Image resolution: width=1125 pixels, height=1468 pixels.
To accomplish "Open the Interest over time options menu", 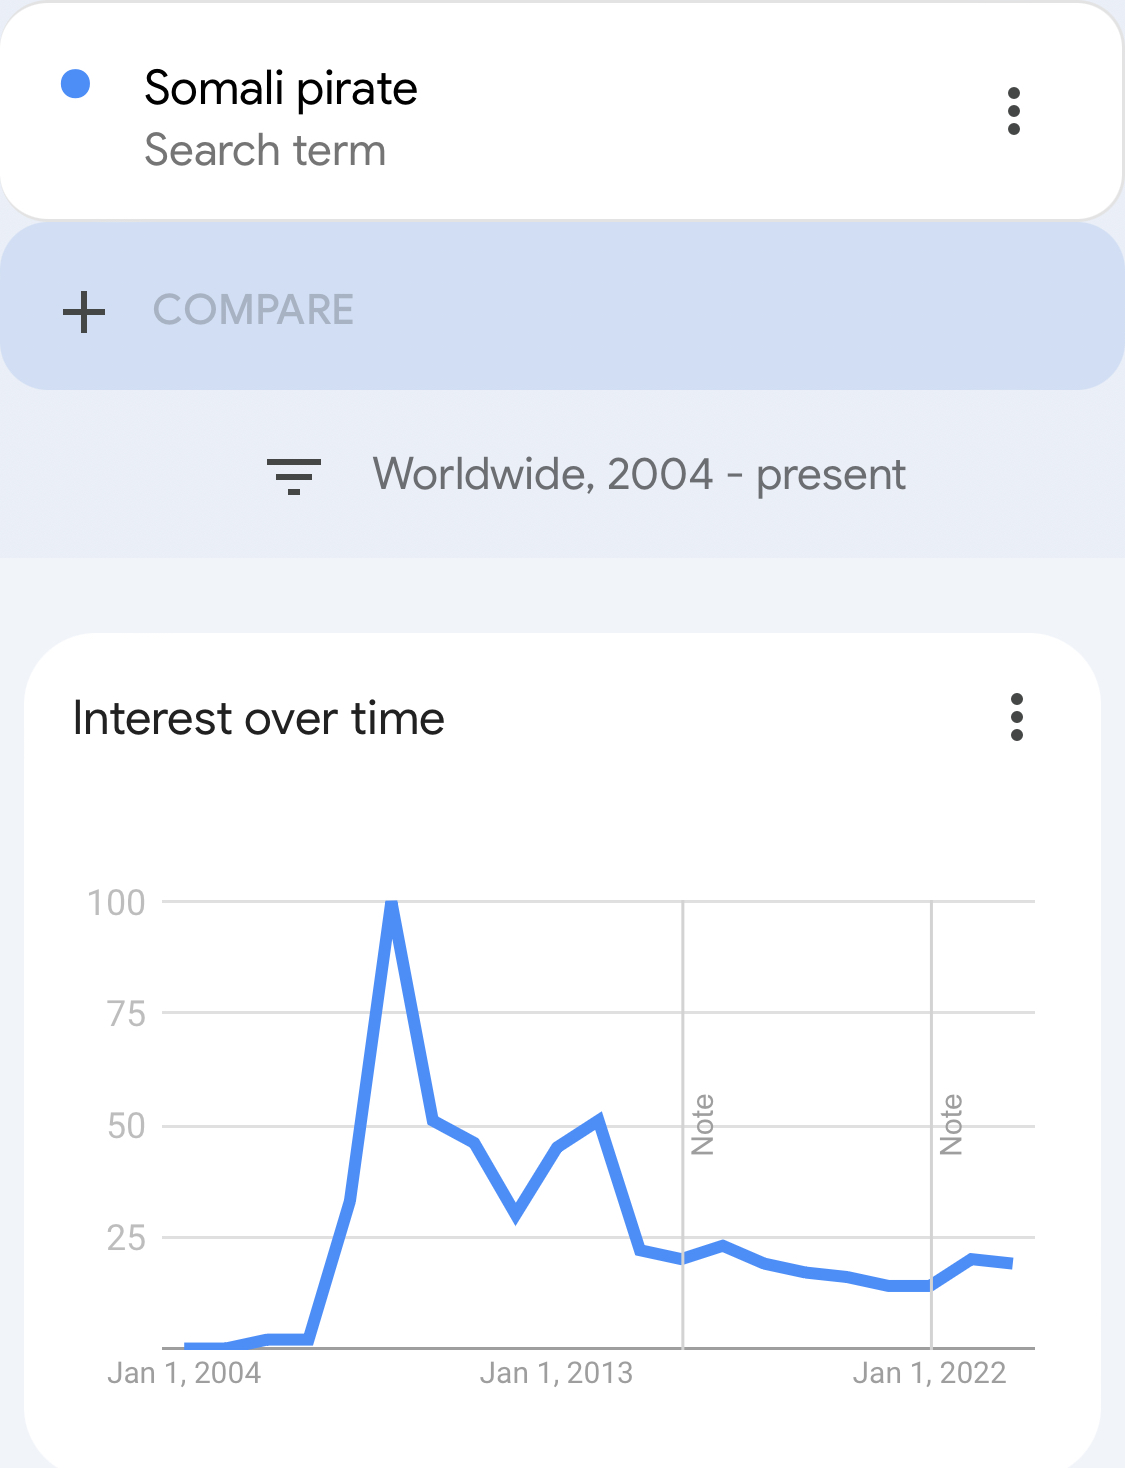I will [x=1017, y=717].
